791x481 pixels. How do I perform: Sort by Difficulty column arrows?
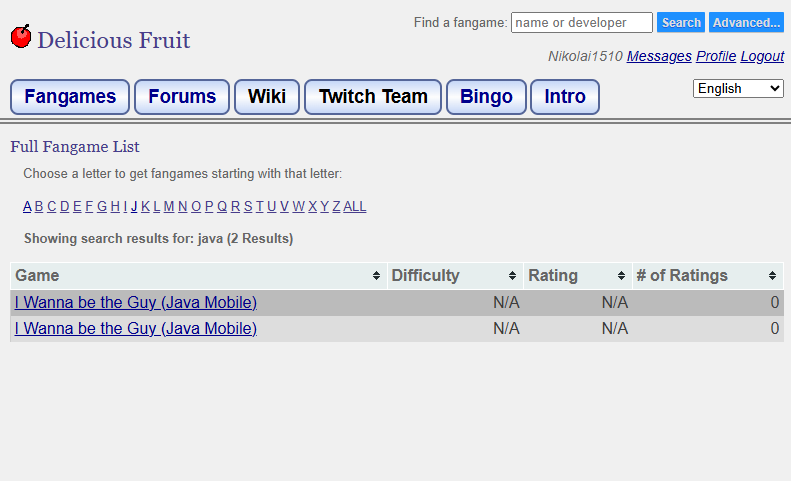pos(512,276)
